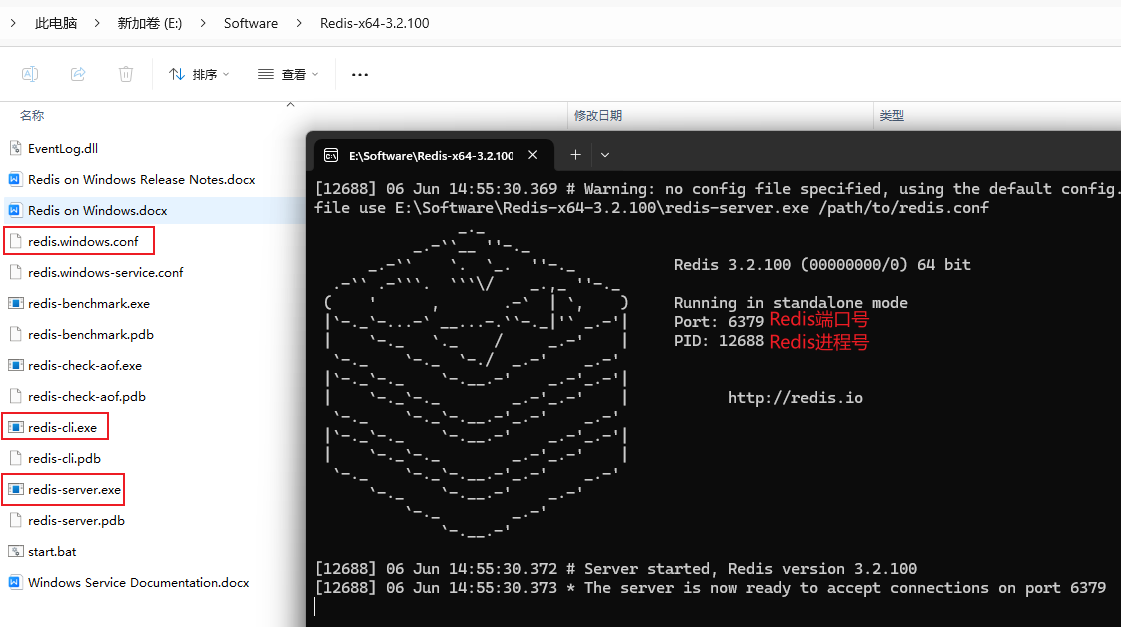1121x627 pixels.
Task: Click the start.bat batch file icon
Action: tap(15, 551)
